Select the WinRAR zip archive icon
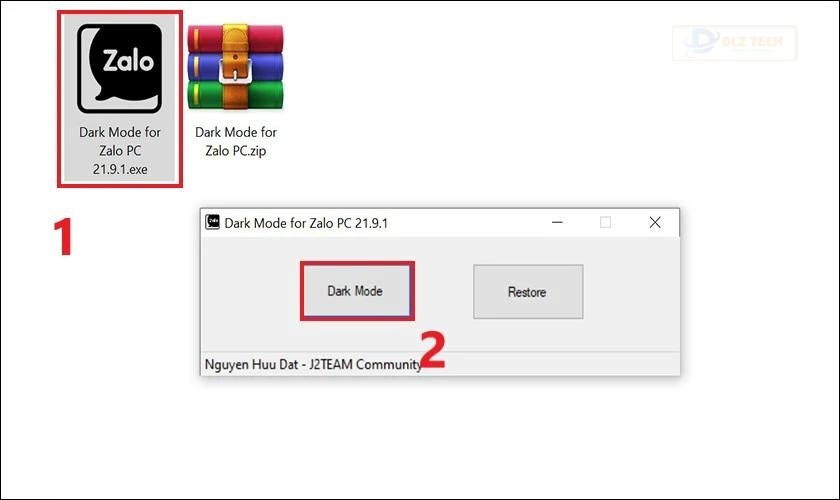Viewport: 840px width, 500px height. (235, 66)
